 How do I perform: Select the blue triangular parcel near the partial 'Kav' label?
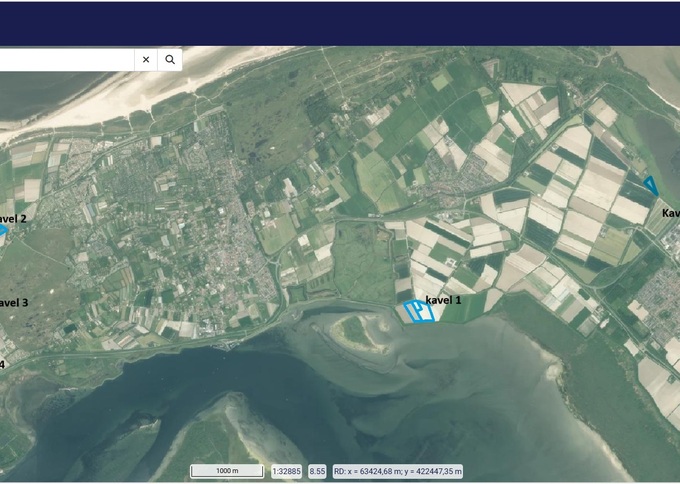click(x=651, y=186)
